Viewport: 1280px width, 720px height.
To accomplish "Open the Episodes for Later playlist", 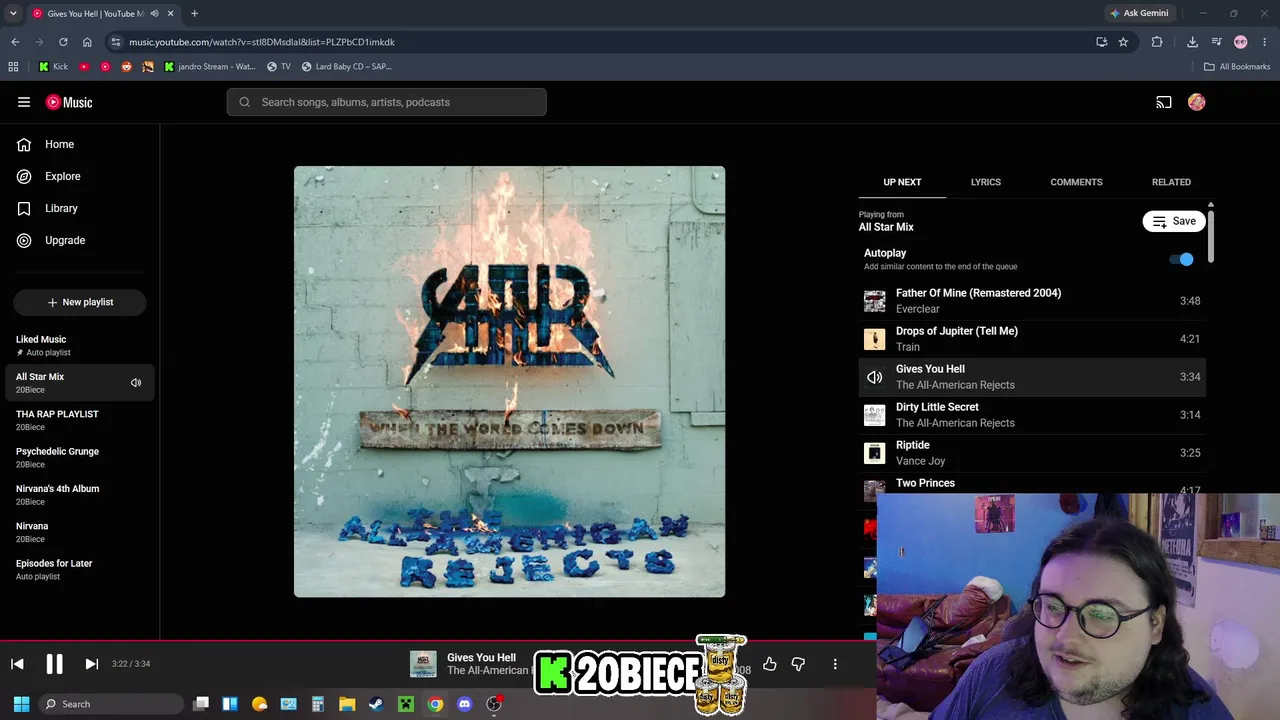I will click(80, 569).
